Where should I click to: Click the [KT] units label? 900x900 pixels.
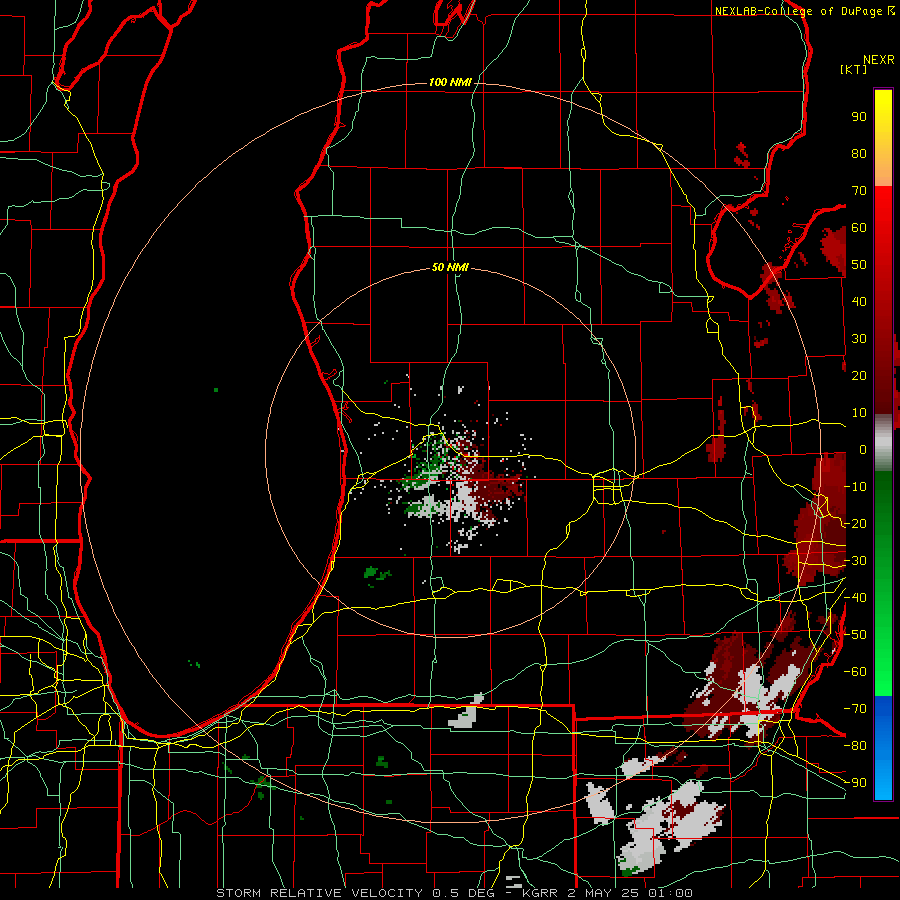pos(854,69)
